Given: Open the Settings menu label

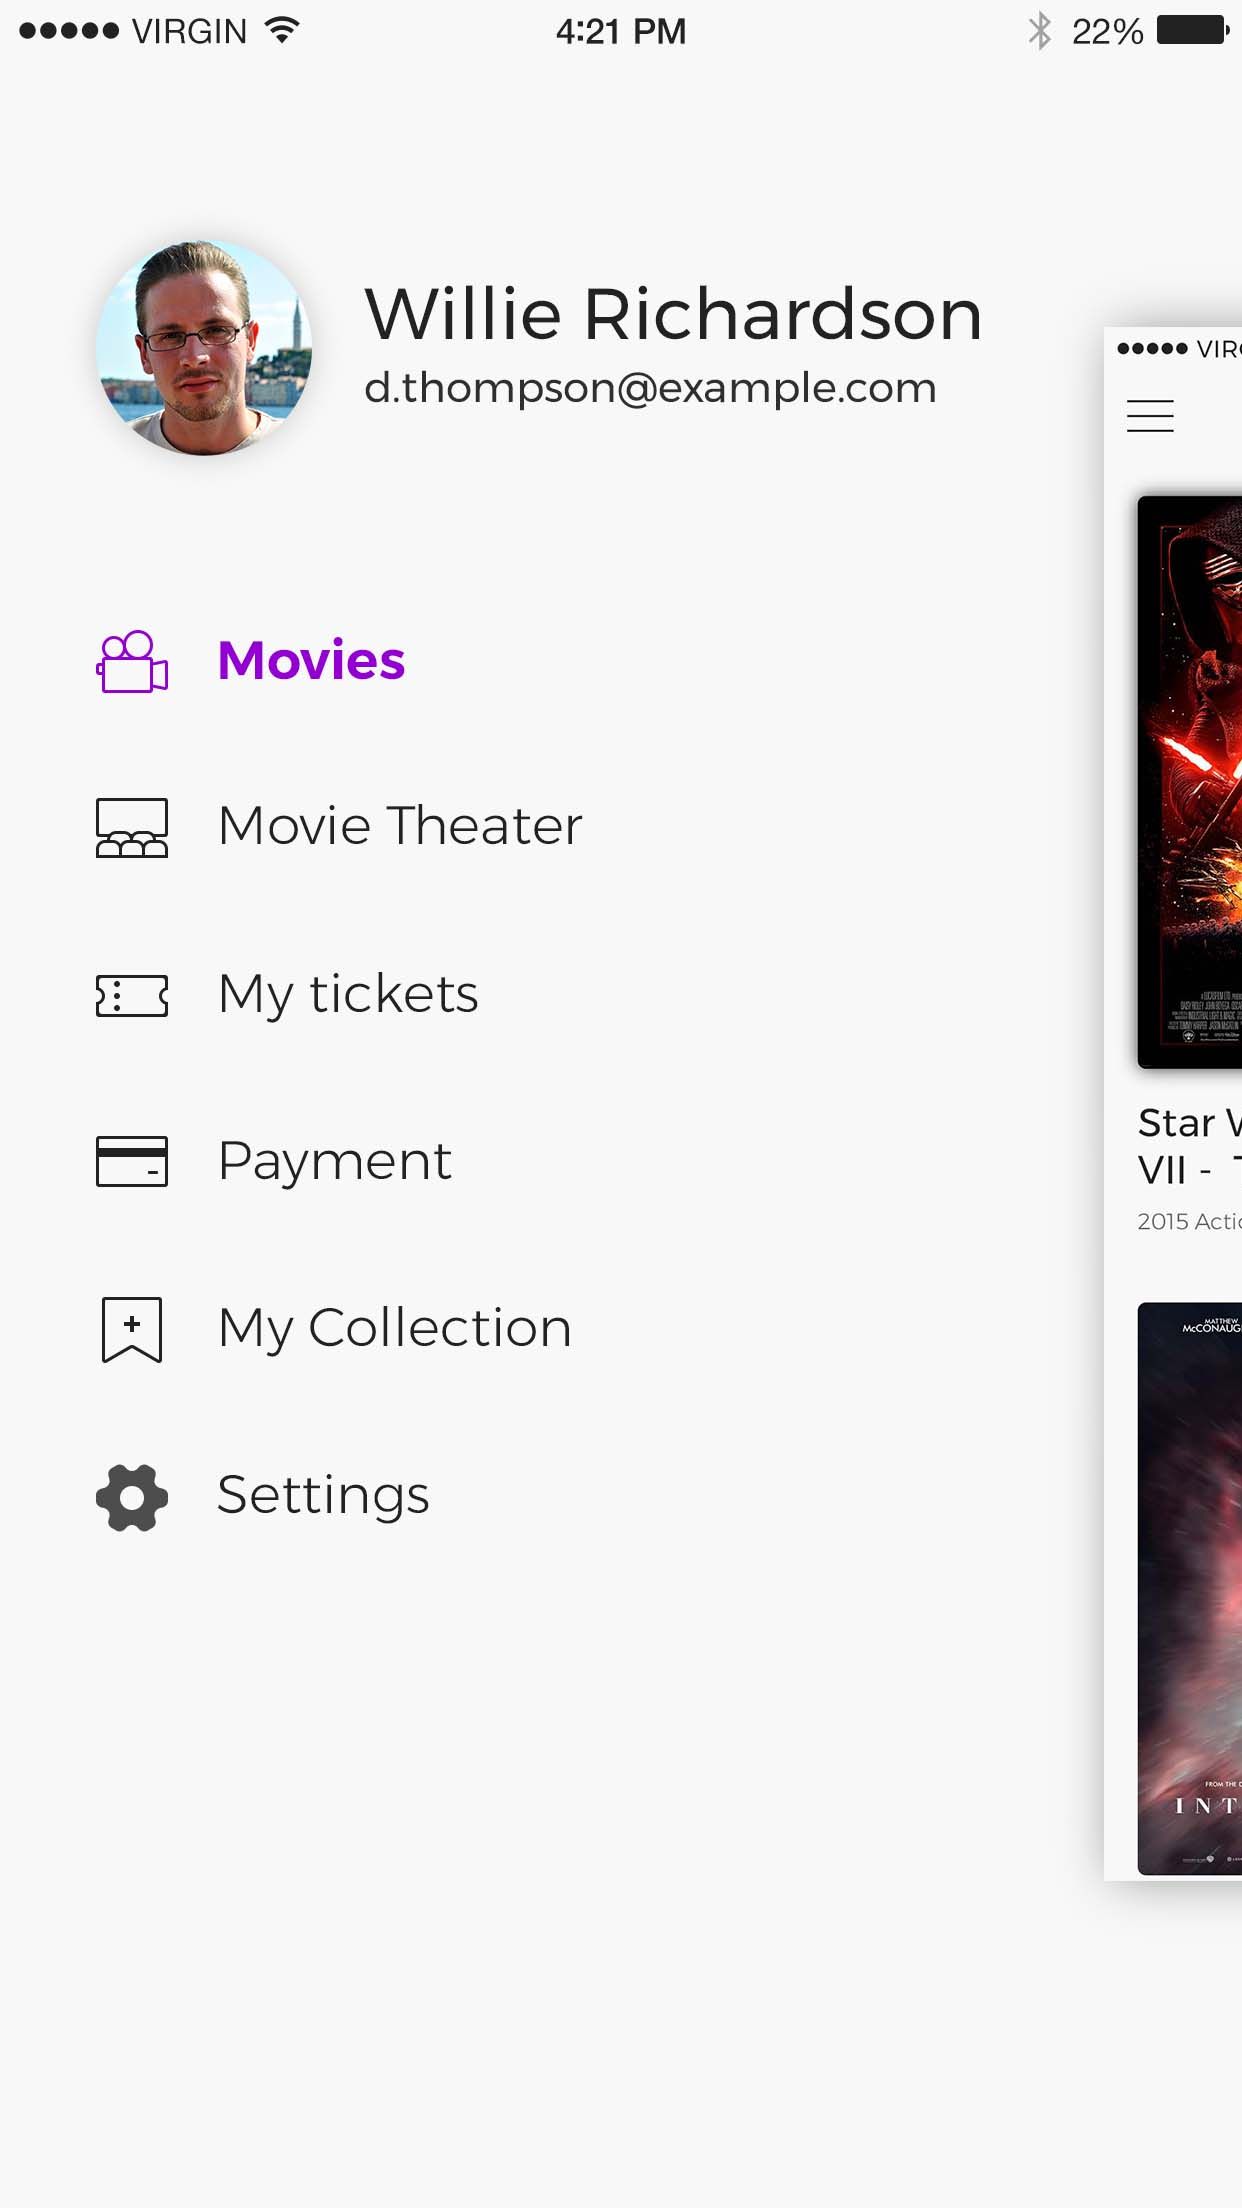Looking at the screenshot, I should coord(323,1496).
